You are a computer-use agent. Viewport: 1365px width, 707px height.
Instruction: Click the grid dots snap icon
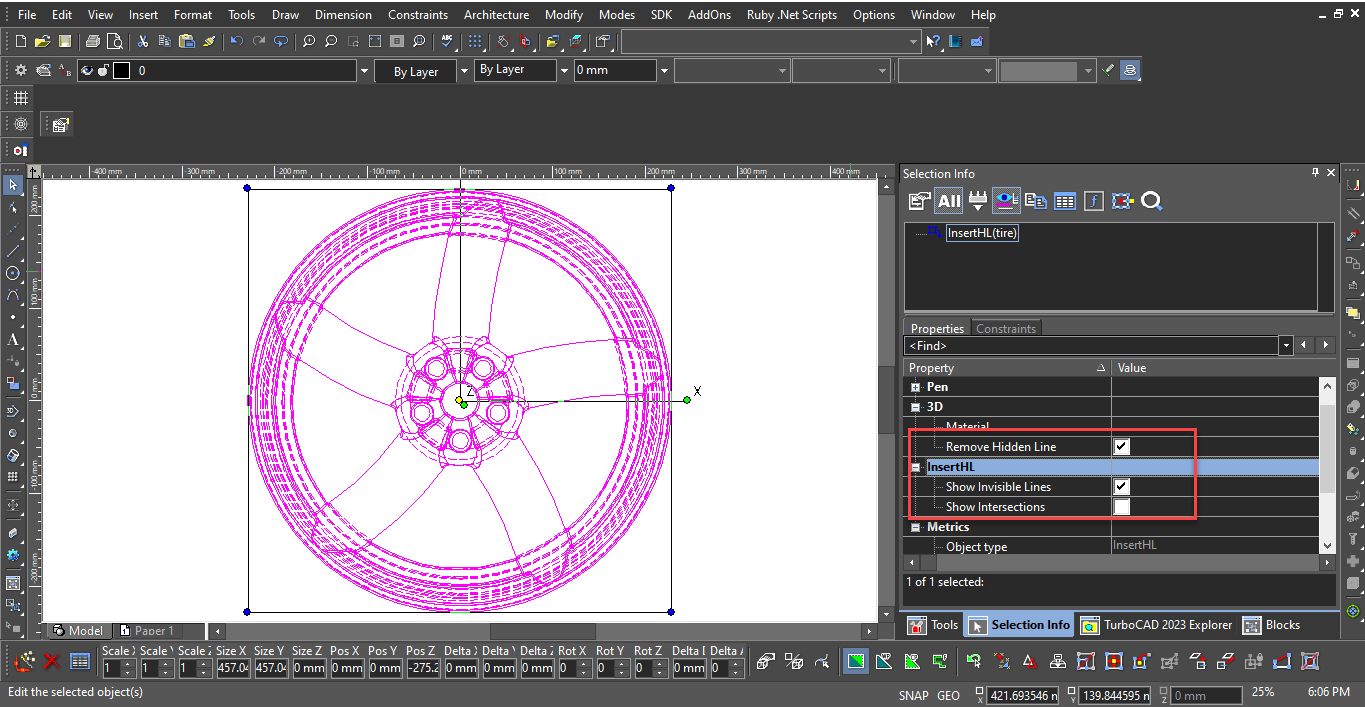(x=475, y=41)
